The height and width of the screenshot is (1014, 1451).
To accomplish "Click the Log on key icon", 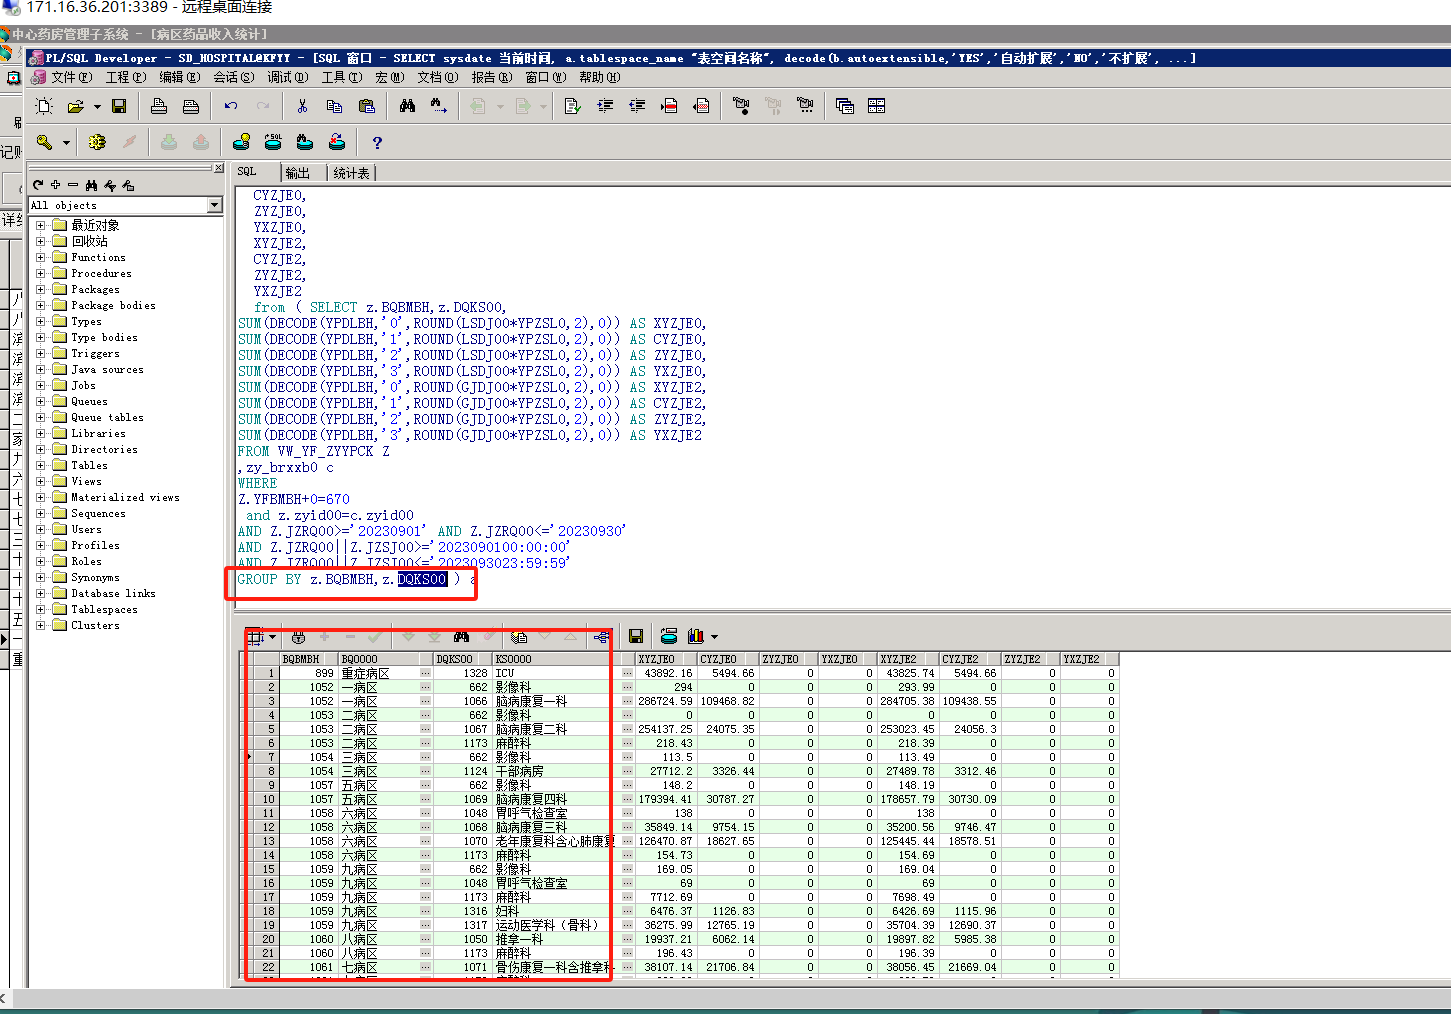I will [45, 142].
